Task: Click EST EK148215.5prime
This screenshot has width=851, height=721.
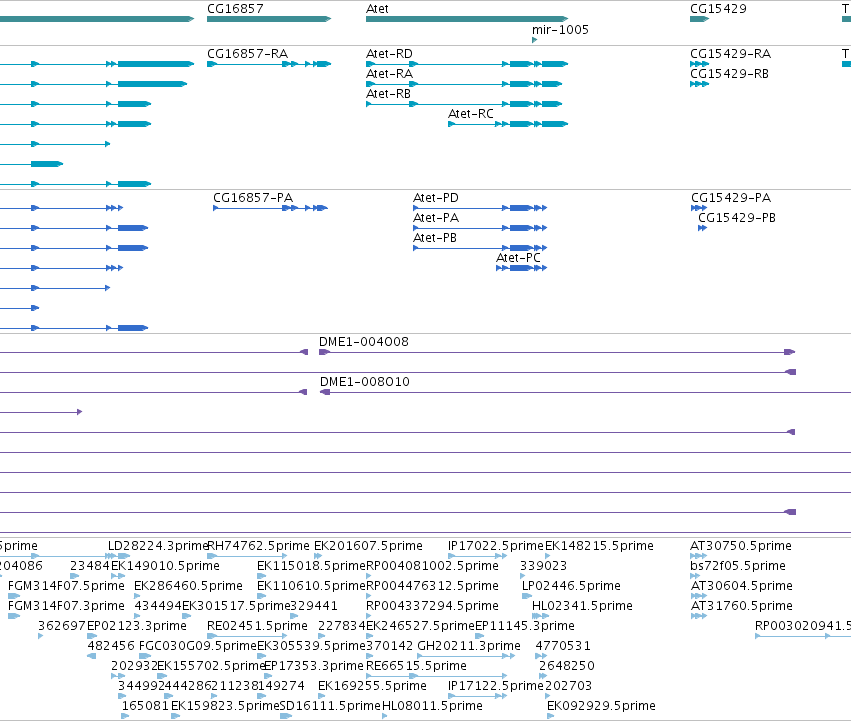Action: [599, 546]
